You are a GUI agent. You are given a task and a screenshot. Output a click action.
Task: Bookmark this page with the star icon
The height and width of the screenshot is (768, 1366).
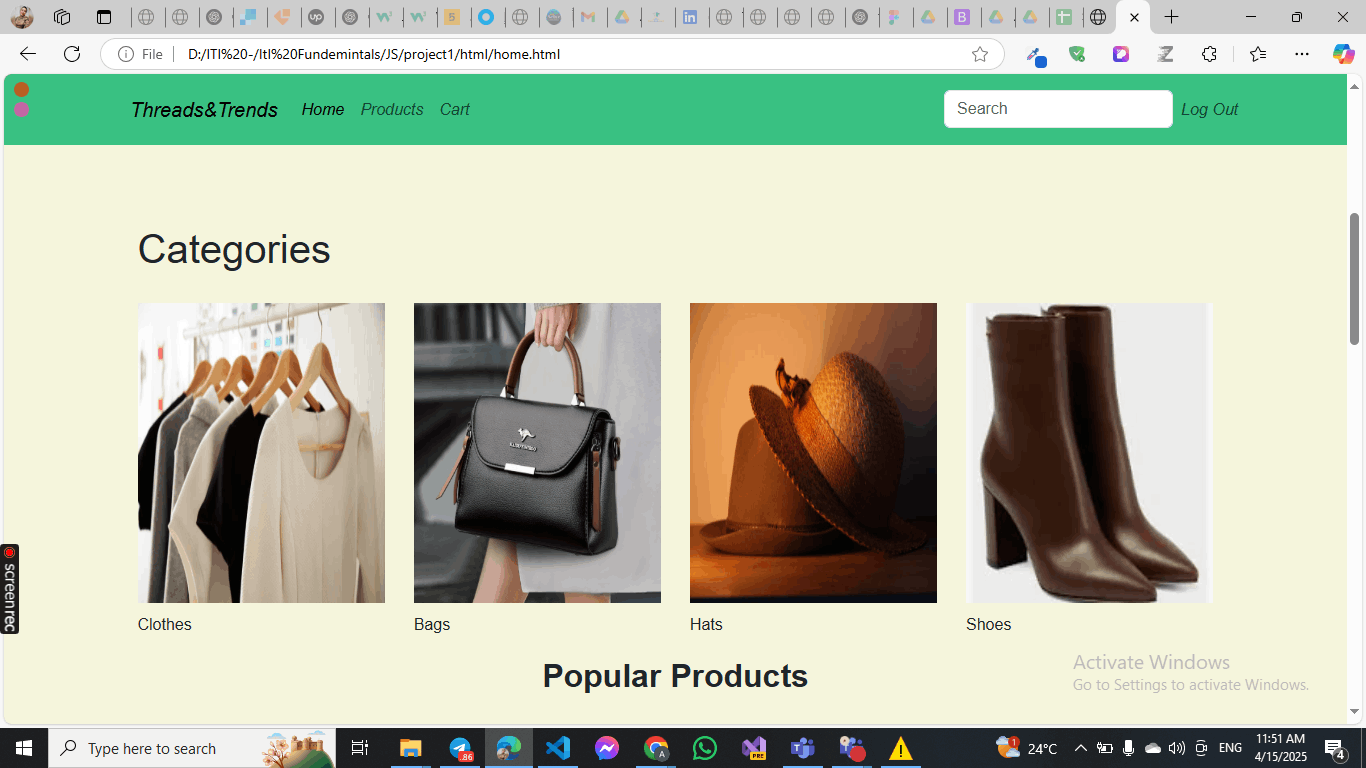point(980,54)
